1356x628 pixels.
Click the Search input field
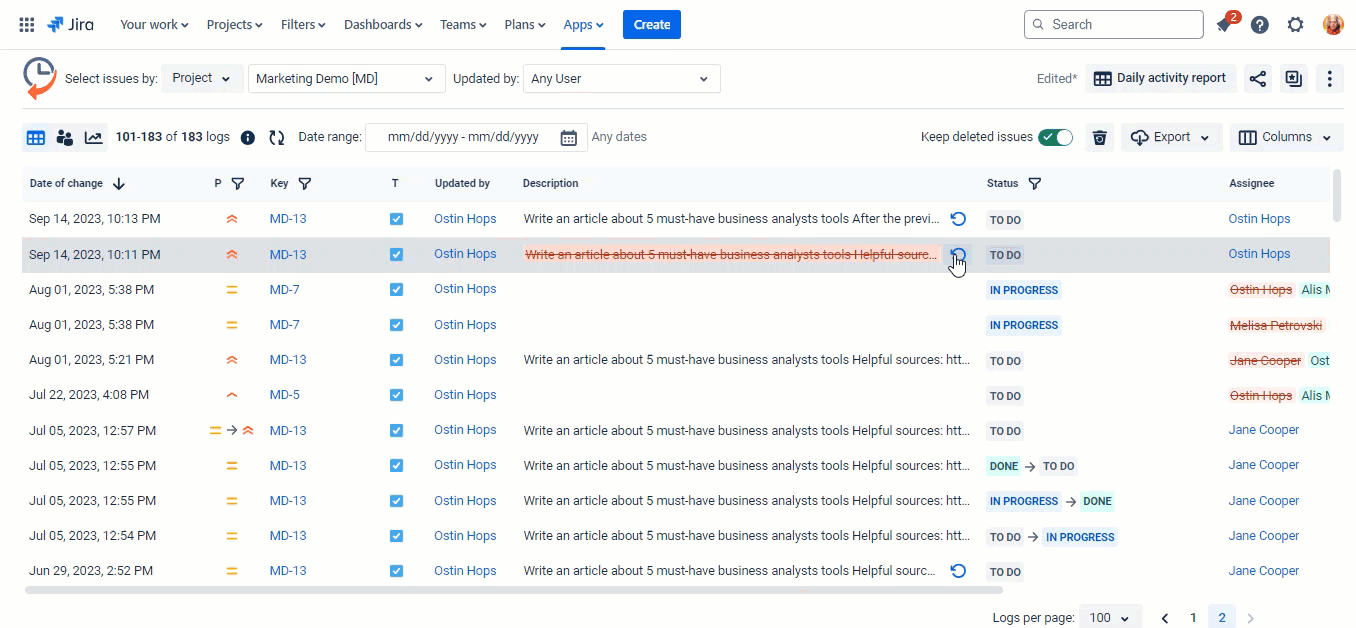pos(1114,25)
